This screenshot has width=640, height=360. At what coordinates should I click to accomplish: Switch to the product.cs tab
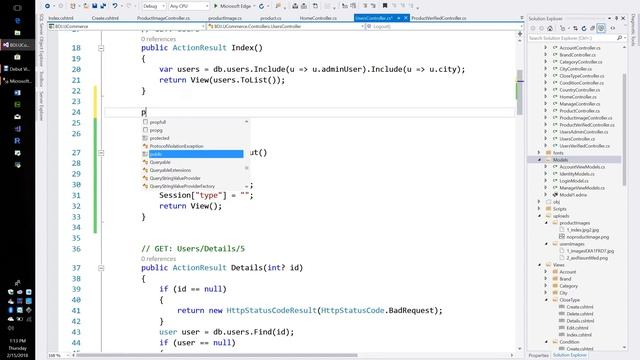(271, 18)
